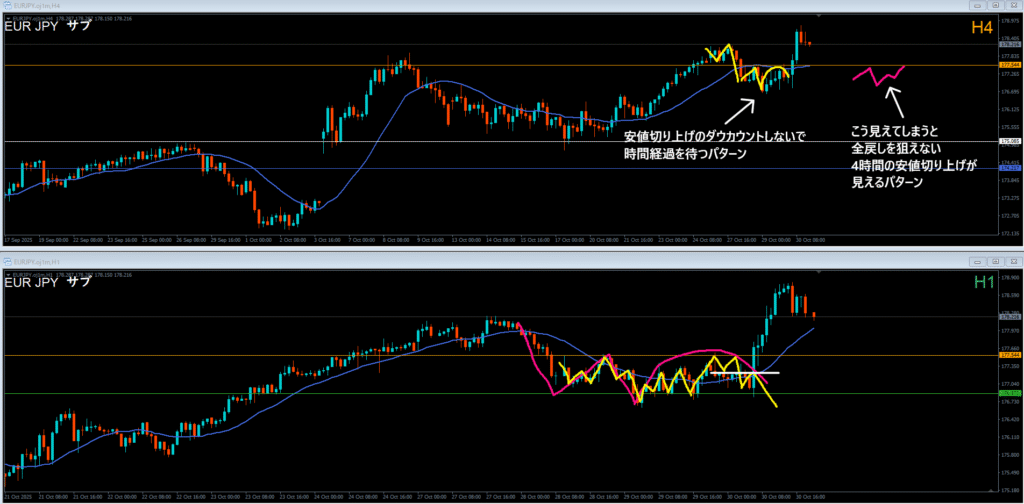1024x504 pixels.
Task: Click the こう見えてしまうと text annotation
Action: pos(892,131)
